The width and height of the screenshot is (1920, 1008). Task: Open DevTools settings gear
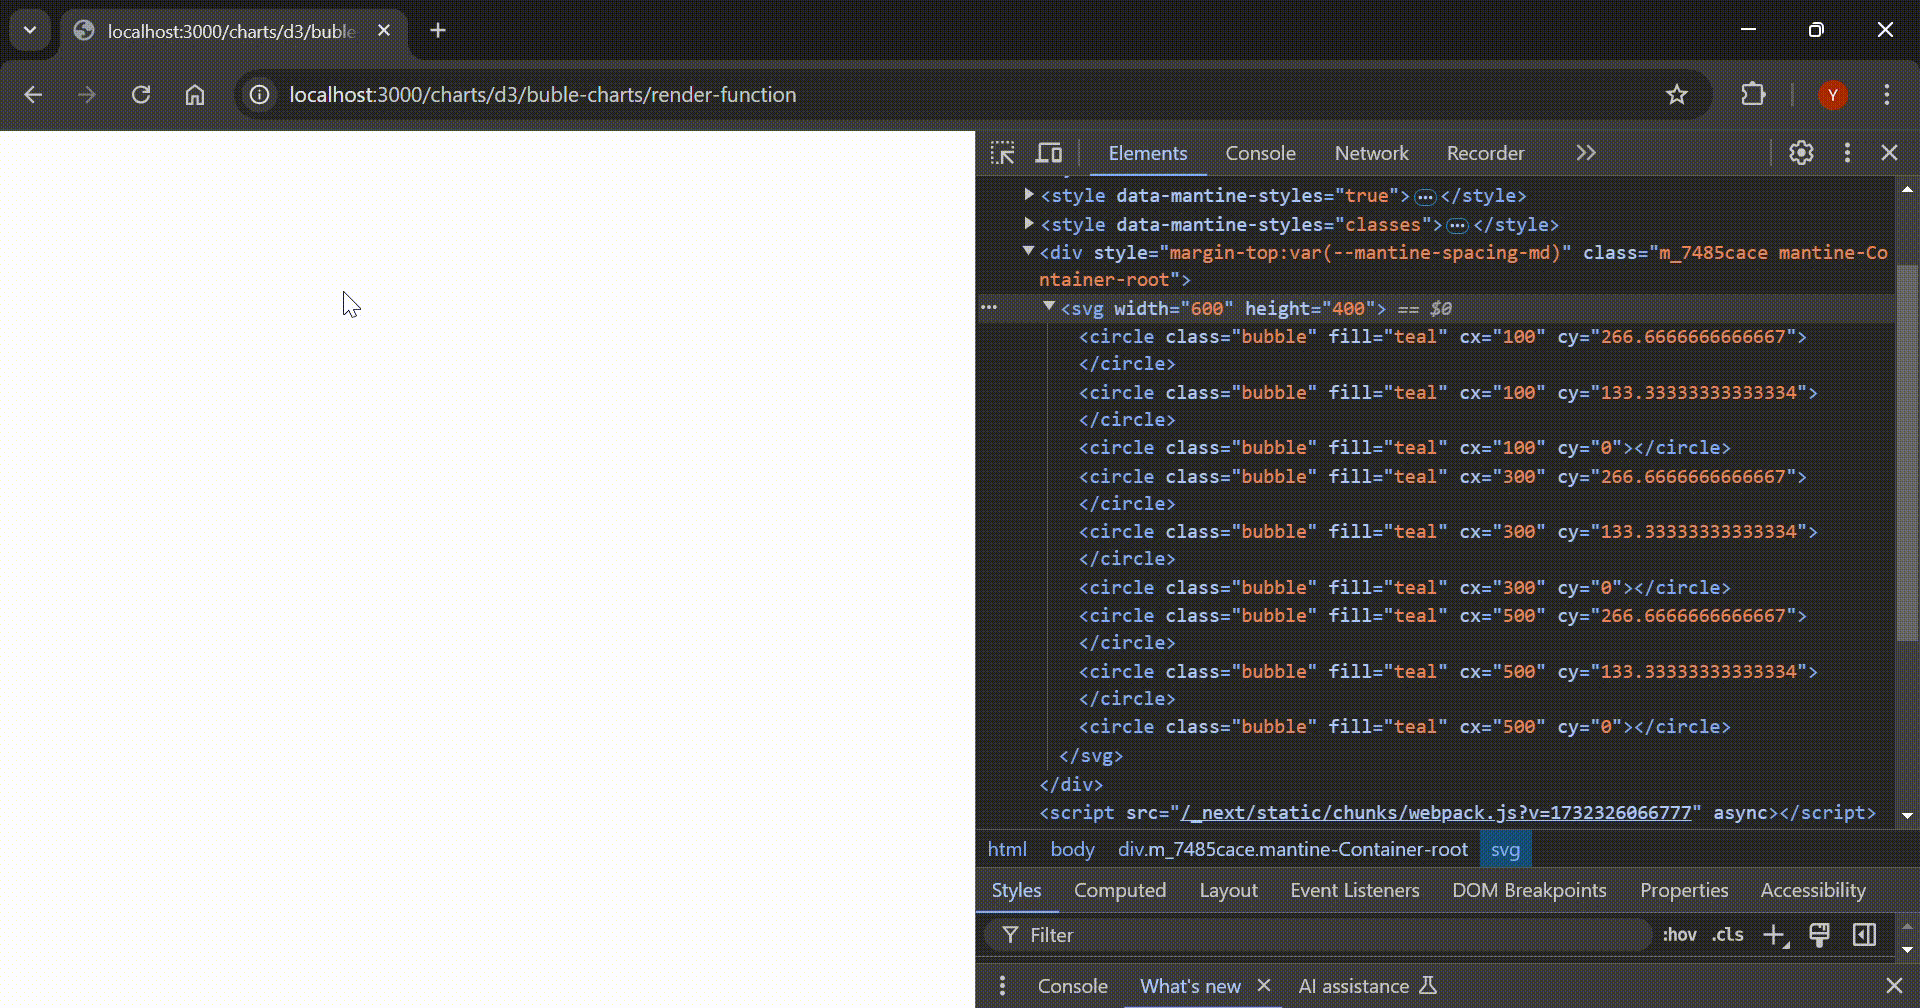(x=1801, y=153)
